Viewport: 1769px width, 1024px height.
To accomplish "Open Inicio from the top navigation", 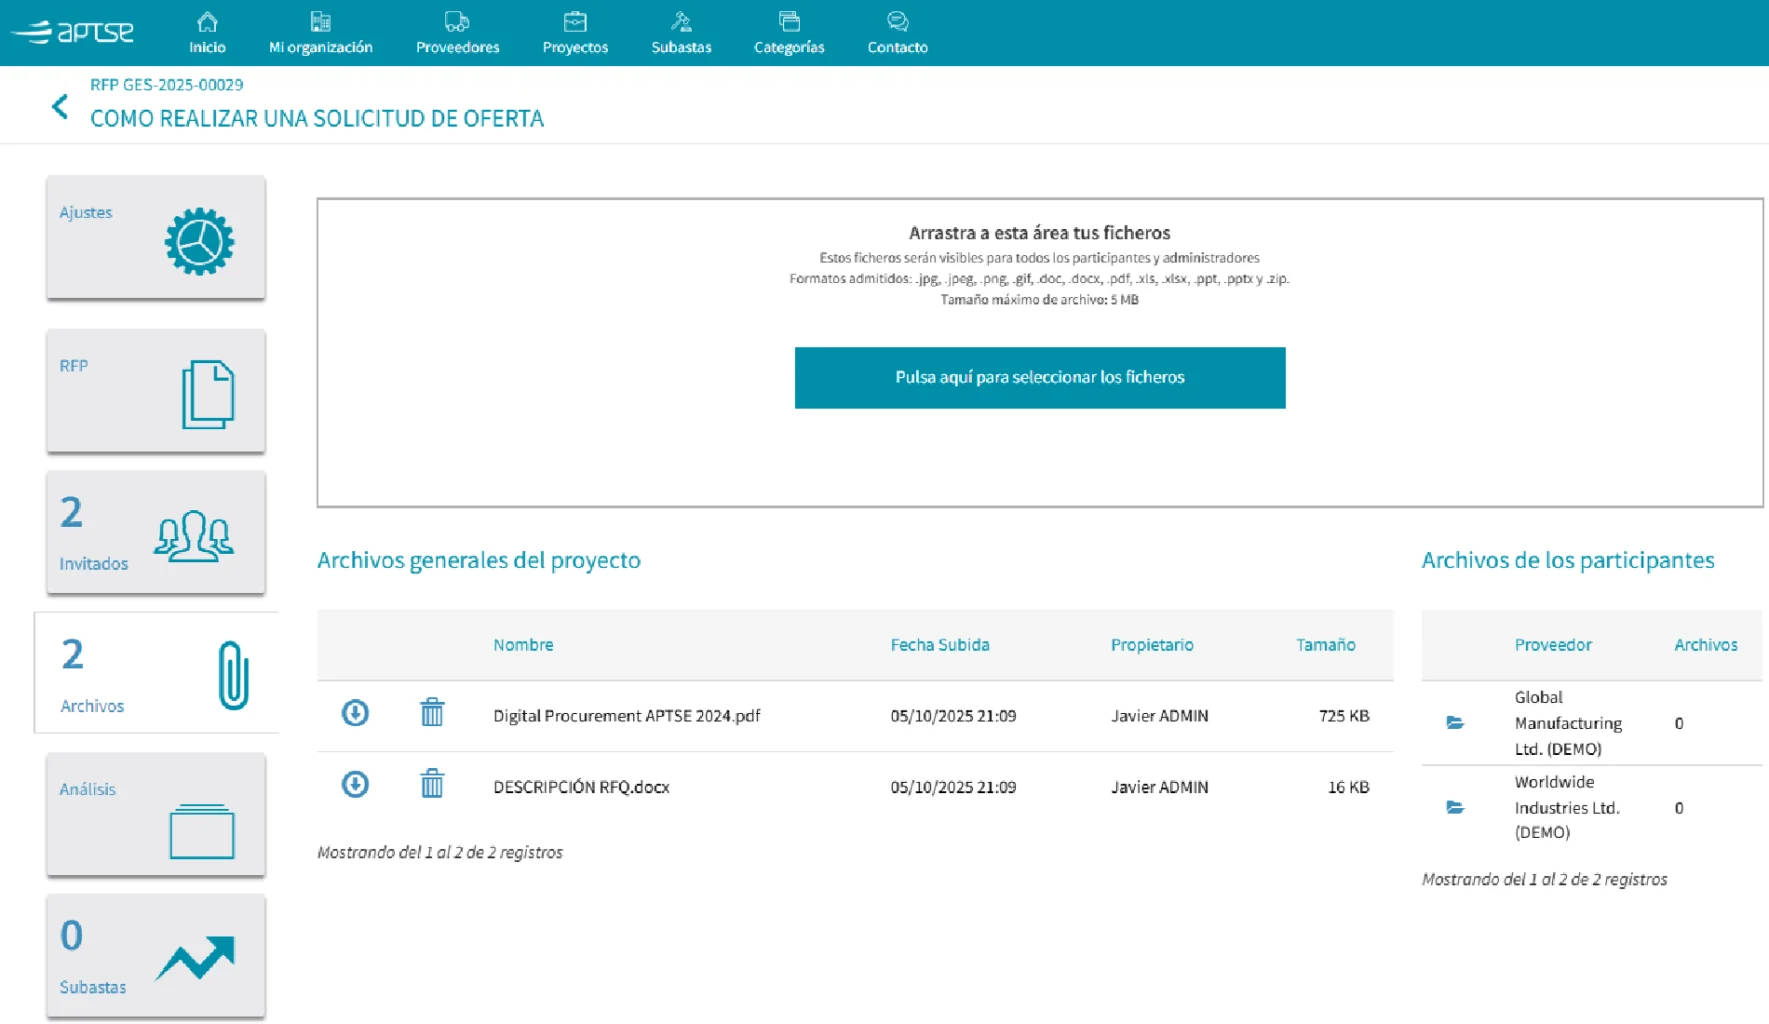I will pyautogui.click(x=206, y=31).
